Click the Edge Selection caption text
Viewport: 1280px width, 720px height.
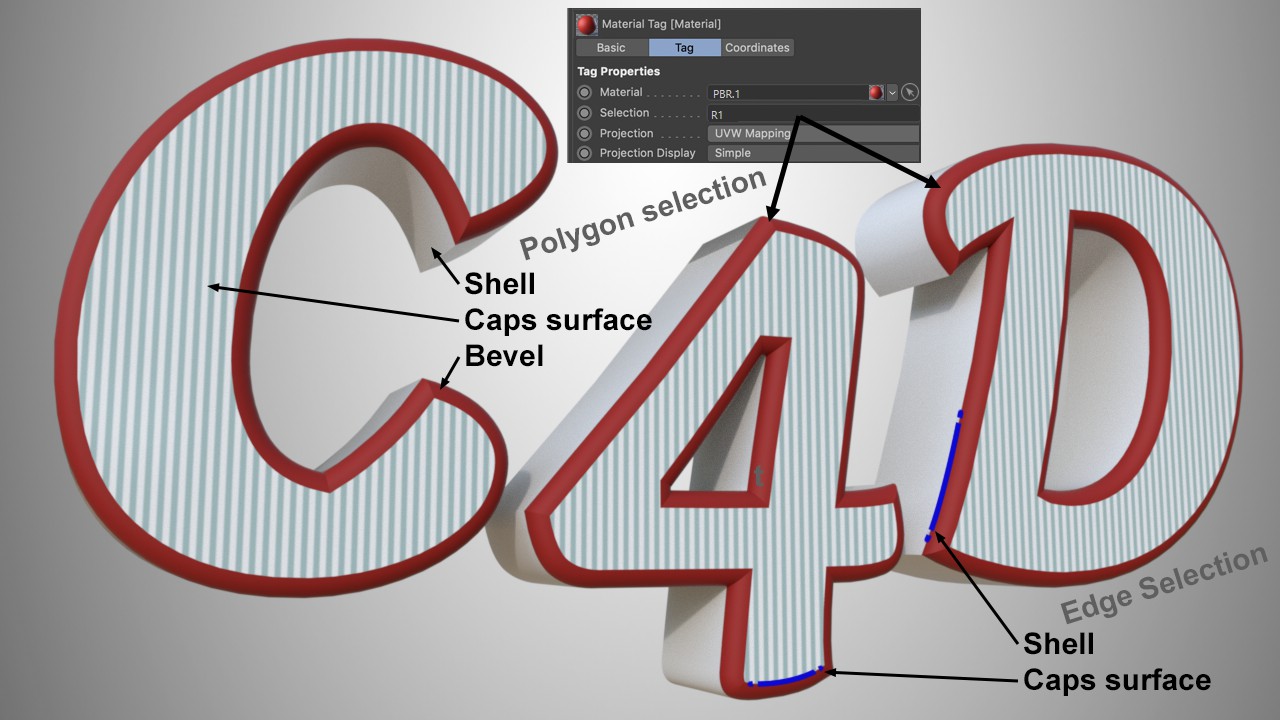(x=1164, y=584)
